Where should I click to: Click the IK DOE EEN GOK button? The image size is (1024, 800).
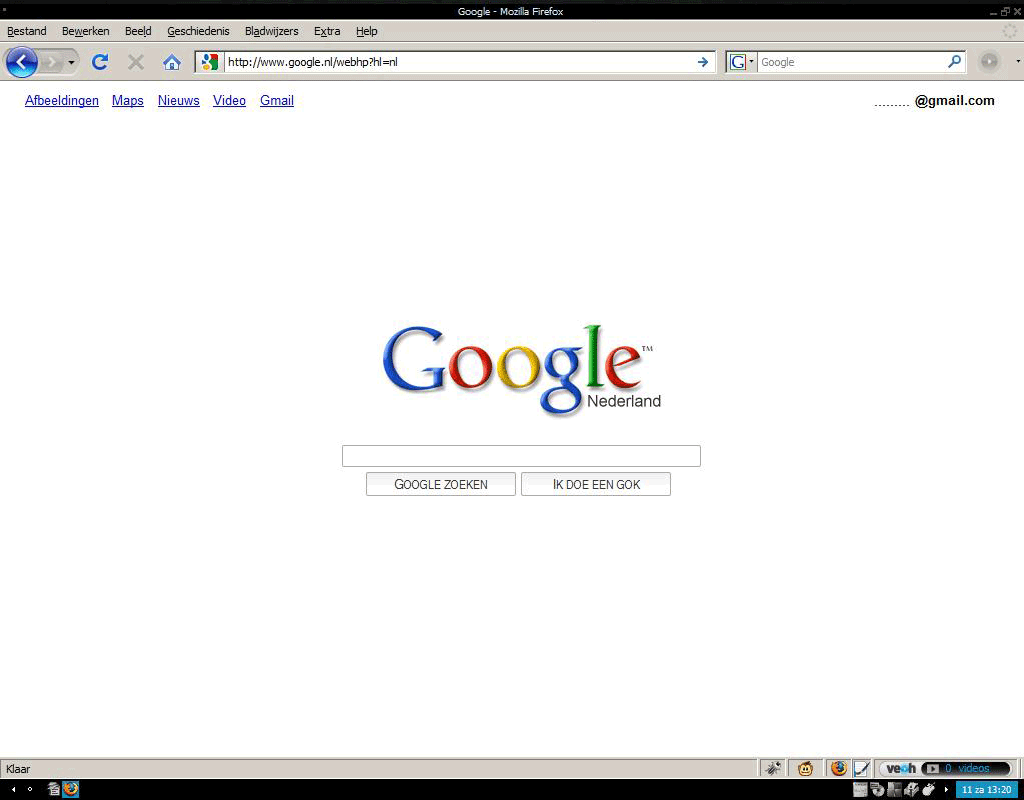pos(596,484)
